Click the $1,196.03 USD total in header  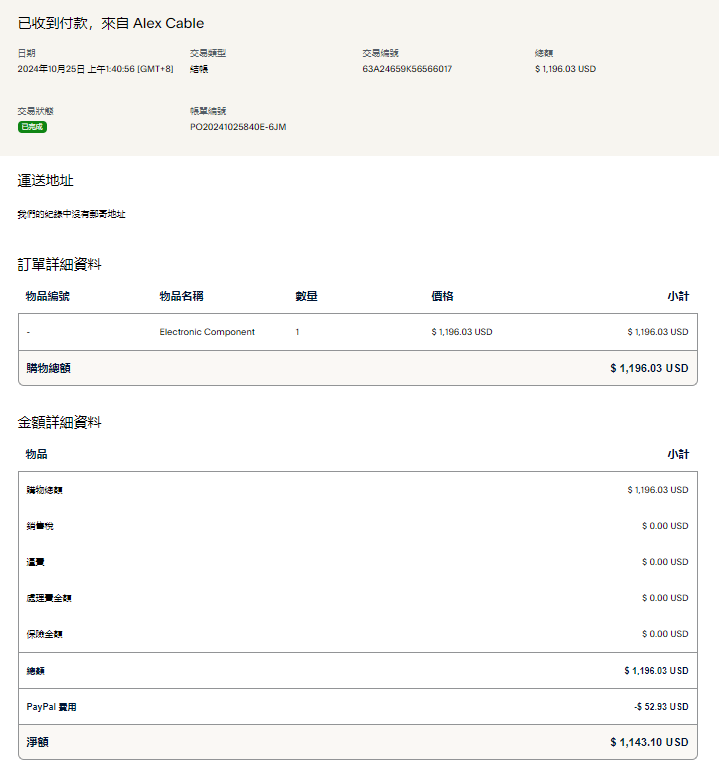coord(565,69)
